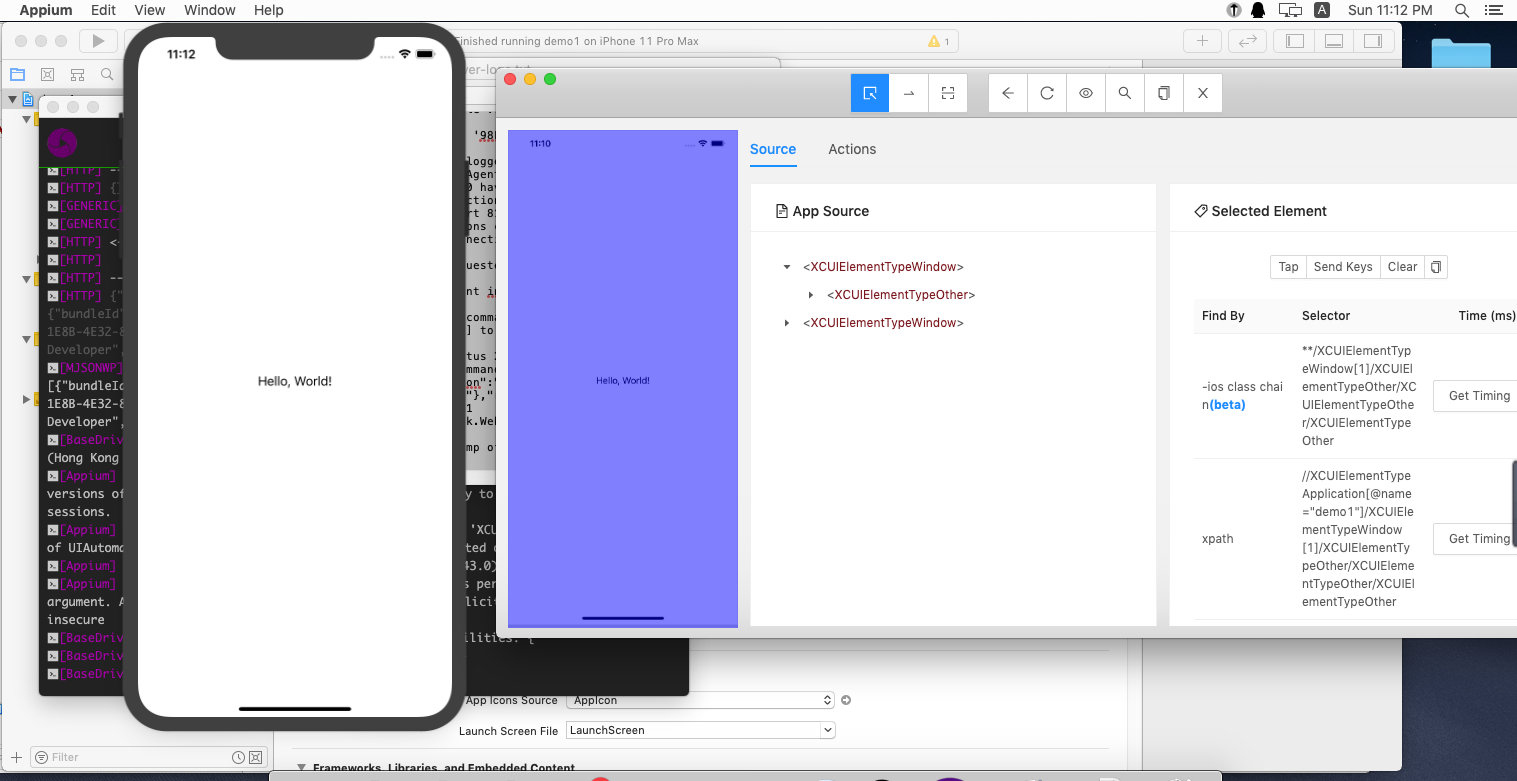Open the Appium menu in menu bar
Screen dimensions: 1517x781
click(x=46, y=10)
